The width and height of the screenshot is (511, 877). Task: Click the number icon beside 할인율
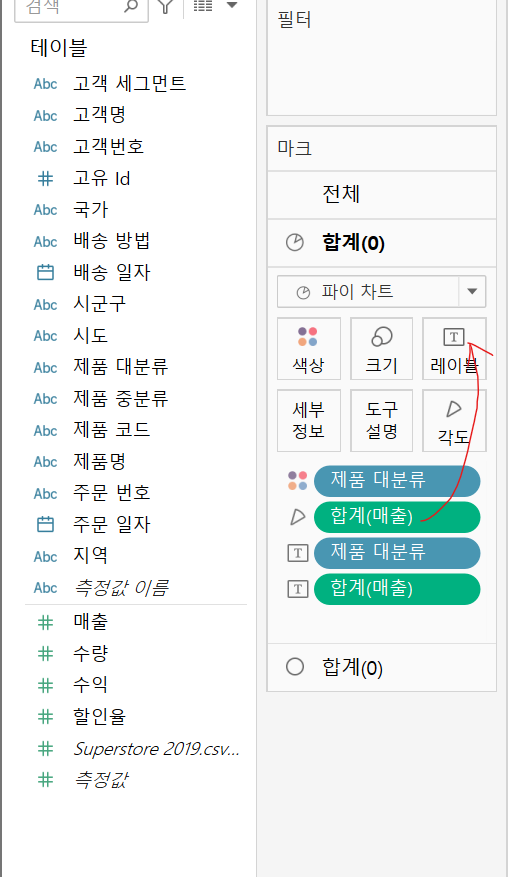[x=45, y=716]
